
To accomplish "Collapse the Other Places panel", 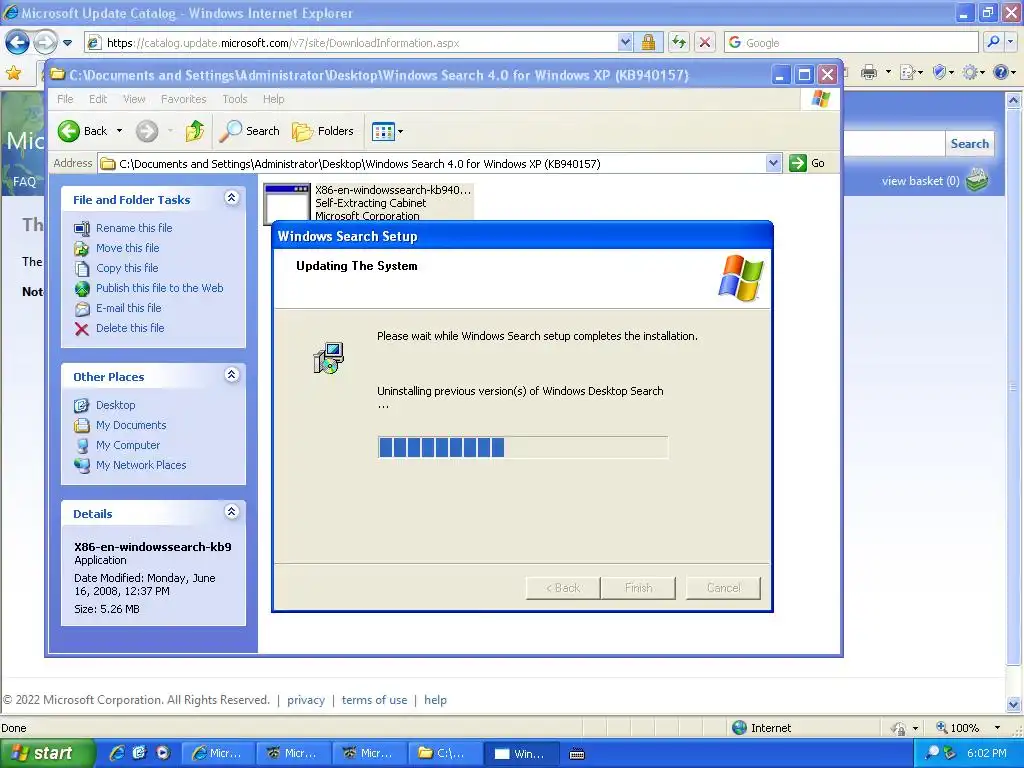I will tap(231, 375).
